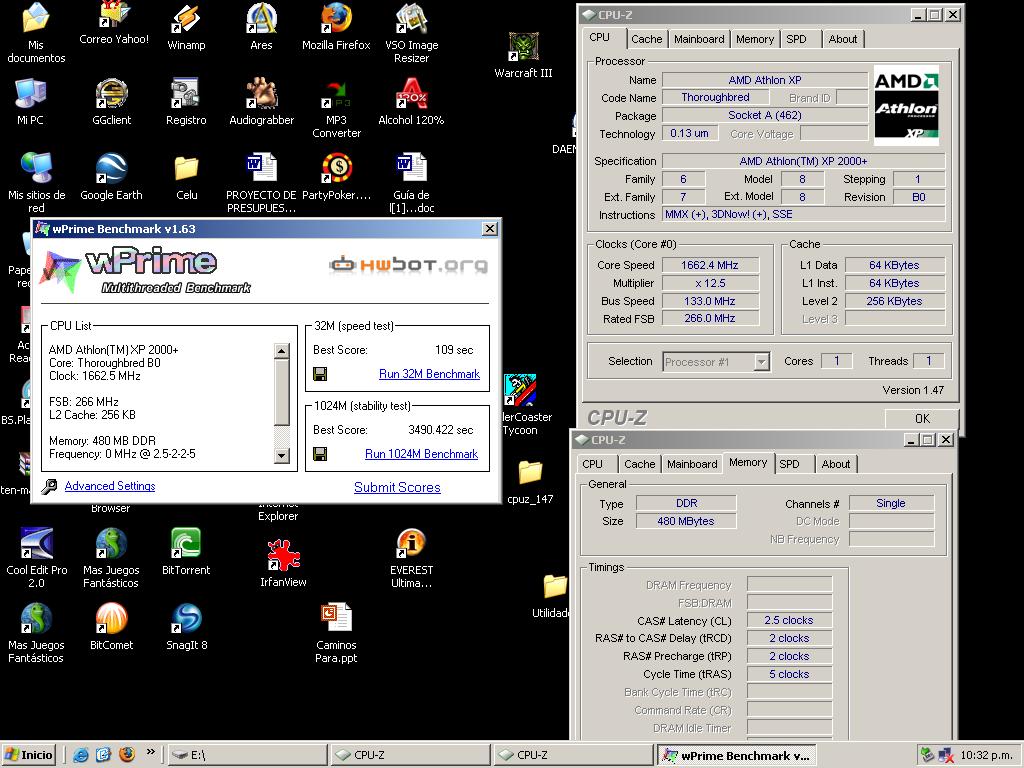Open Correo Yahoo! shortcut
This screenshot has width=1024, height=768.
[114, 23]
